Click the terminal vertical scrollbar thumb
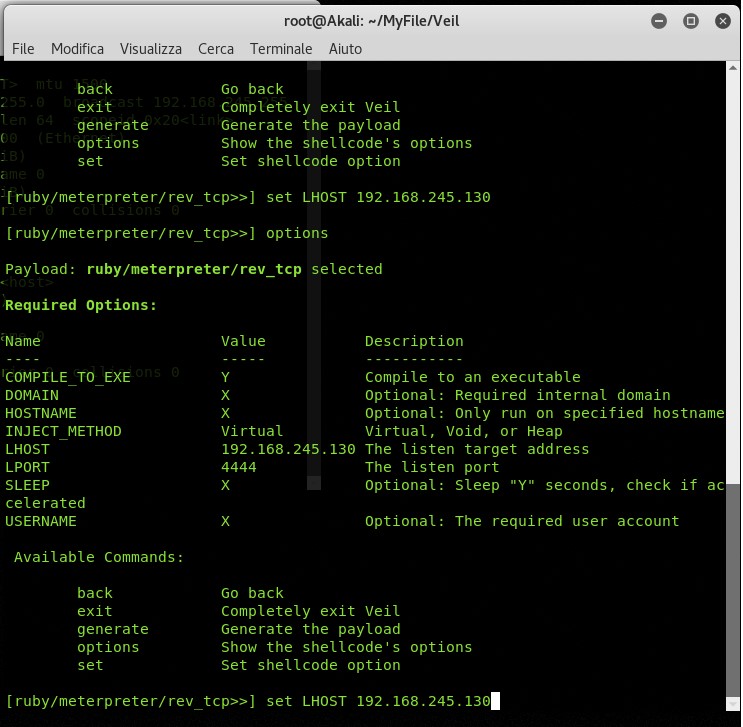This screenshot has width=743, height=727. 733,591
